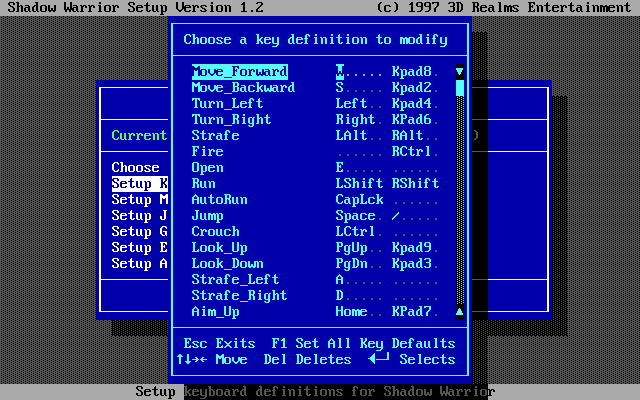Select the Strafe_Right key definition
Screen dimensions: 640x400
point(240,296)
